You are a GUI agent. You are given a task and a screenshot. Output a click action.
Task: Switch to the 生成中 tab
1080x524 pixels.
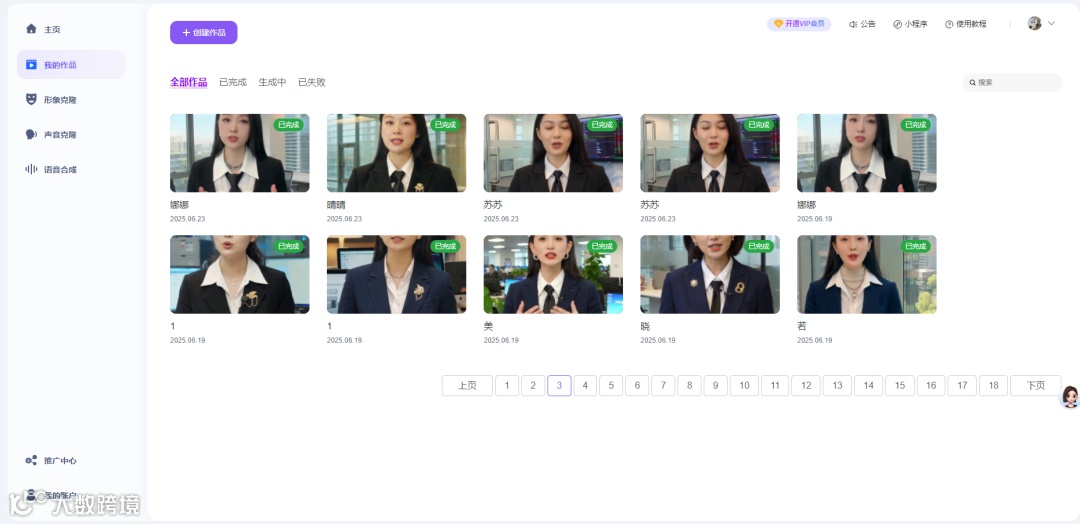click(272, 82)
